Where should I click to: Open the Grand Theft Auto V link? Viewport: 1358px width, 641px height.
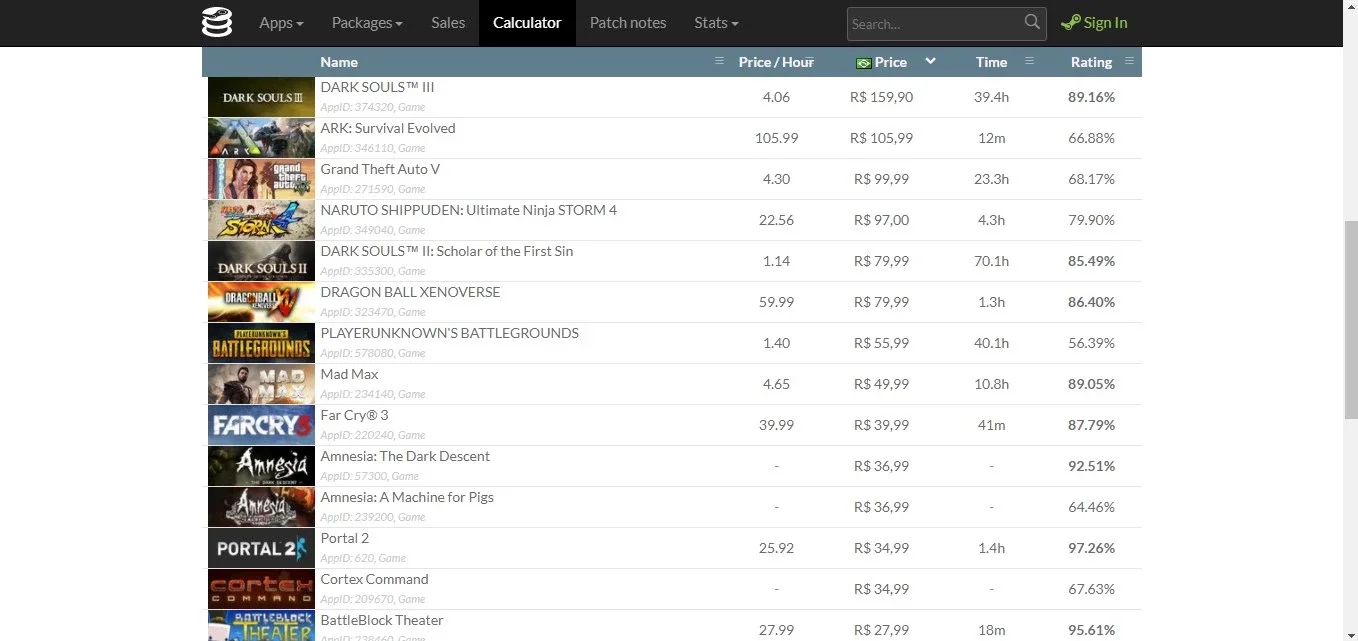[x=380, y=169]
